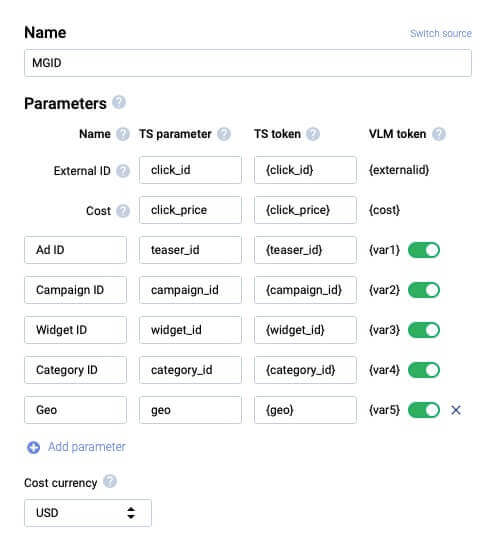This screenshot has height=547, width=494.
Task: Open help icon for TS parameter column
Action: coord(224,134)
